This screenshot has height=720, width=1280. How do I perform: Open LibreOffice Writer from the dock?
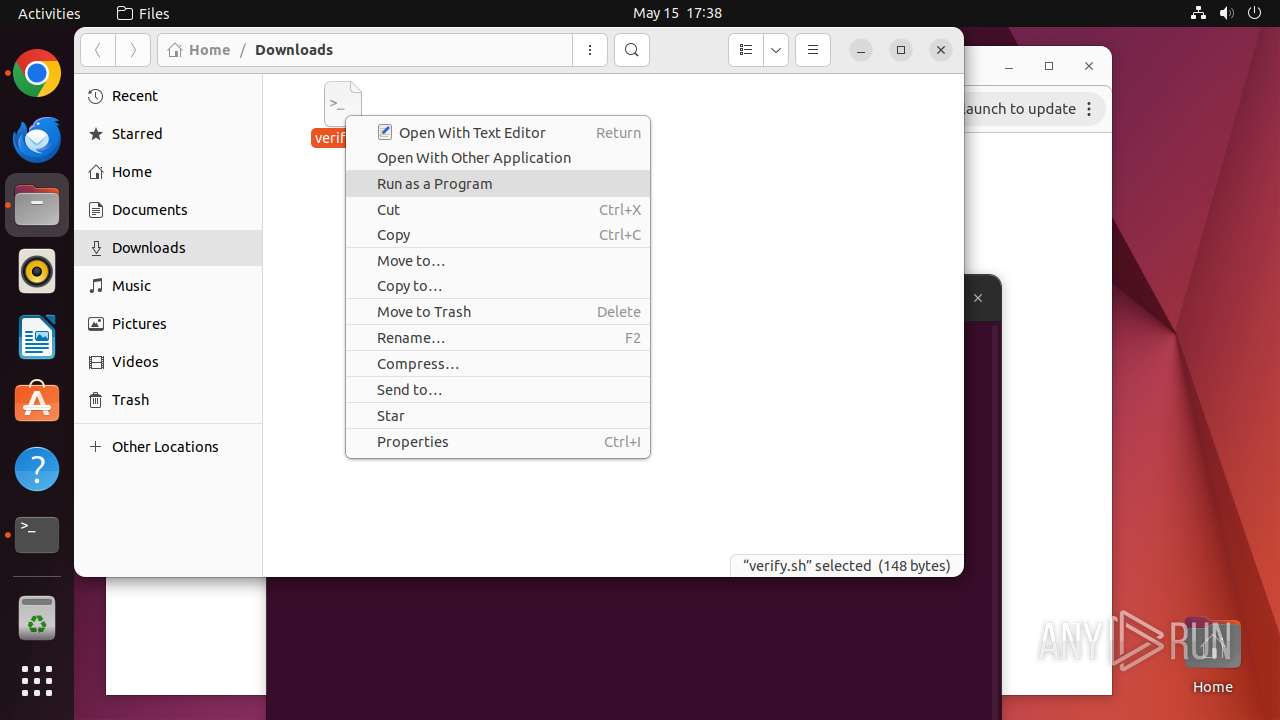(37, 337)
